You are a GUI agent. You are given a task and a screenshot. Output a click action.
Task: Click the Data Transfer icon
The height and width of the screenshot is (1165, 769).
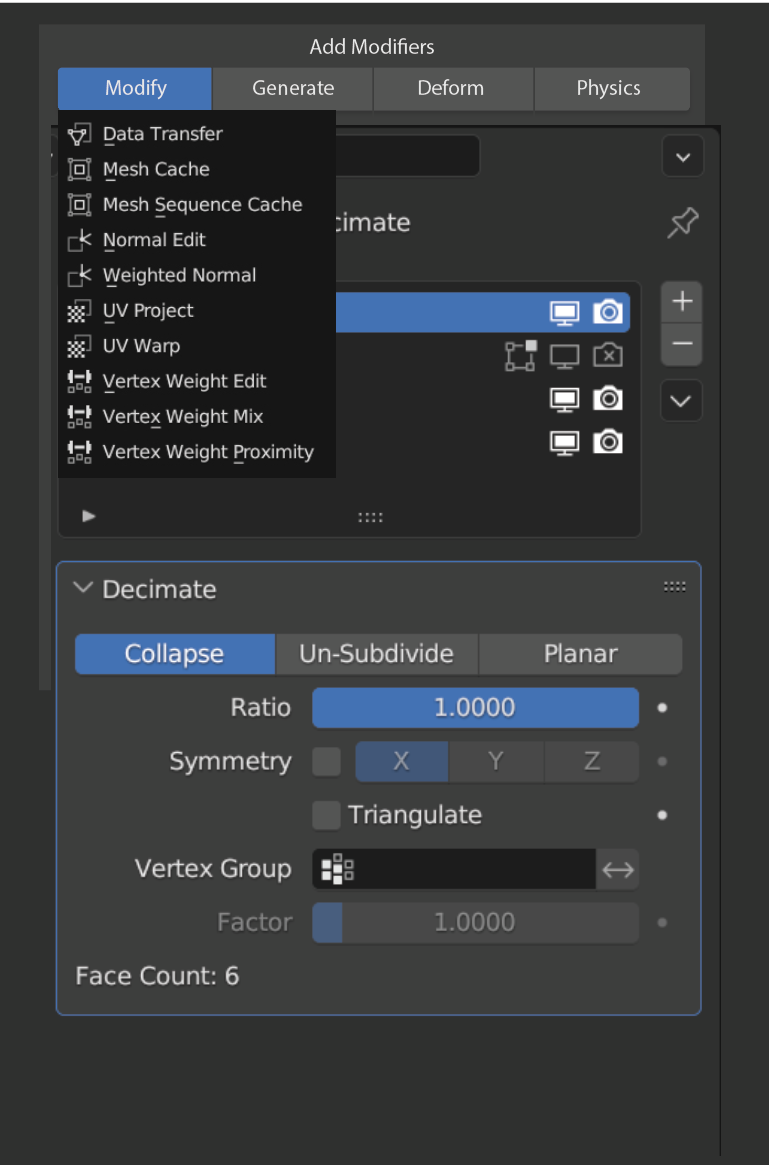[x=80, y=134]
